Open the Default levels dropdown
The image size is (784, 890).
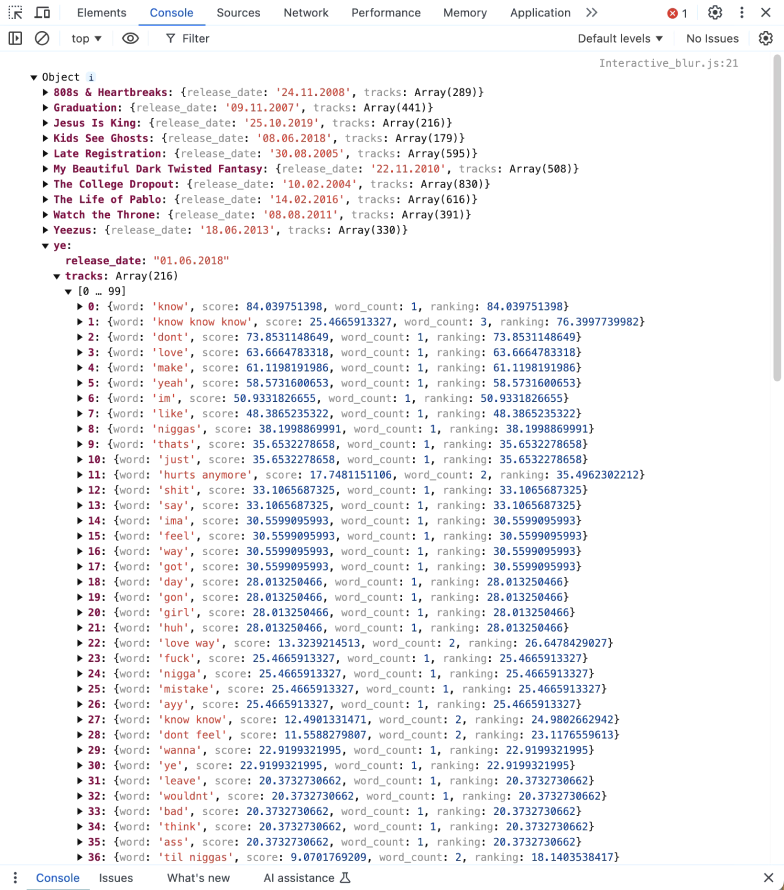pyautogui.click(x=620, y=38)
